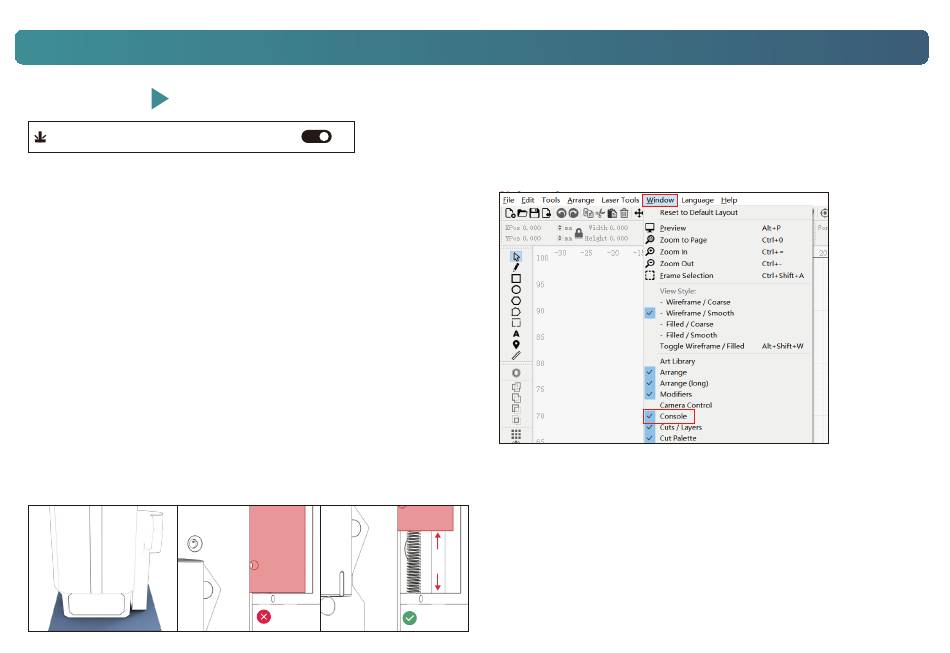
Task: Open the Tools menu
Action: point(551,200)
